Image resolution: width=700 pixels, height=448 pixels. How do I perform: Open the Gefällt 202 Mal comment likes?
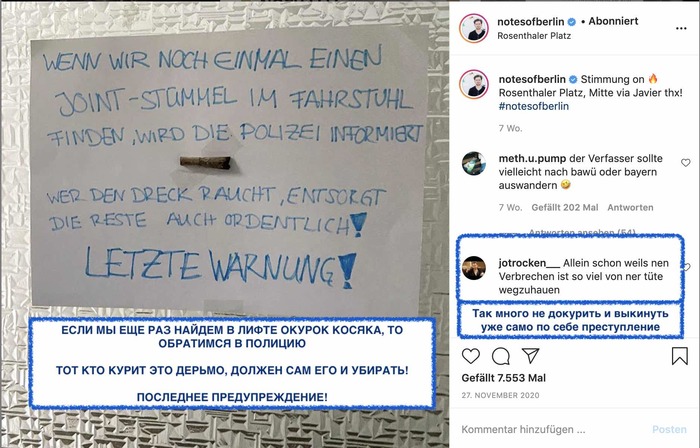565,207
